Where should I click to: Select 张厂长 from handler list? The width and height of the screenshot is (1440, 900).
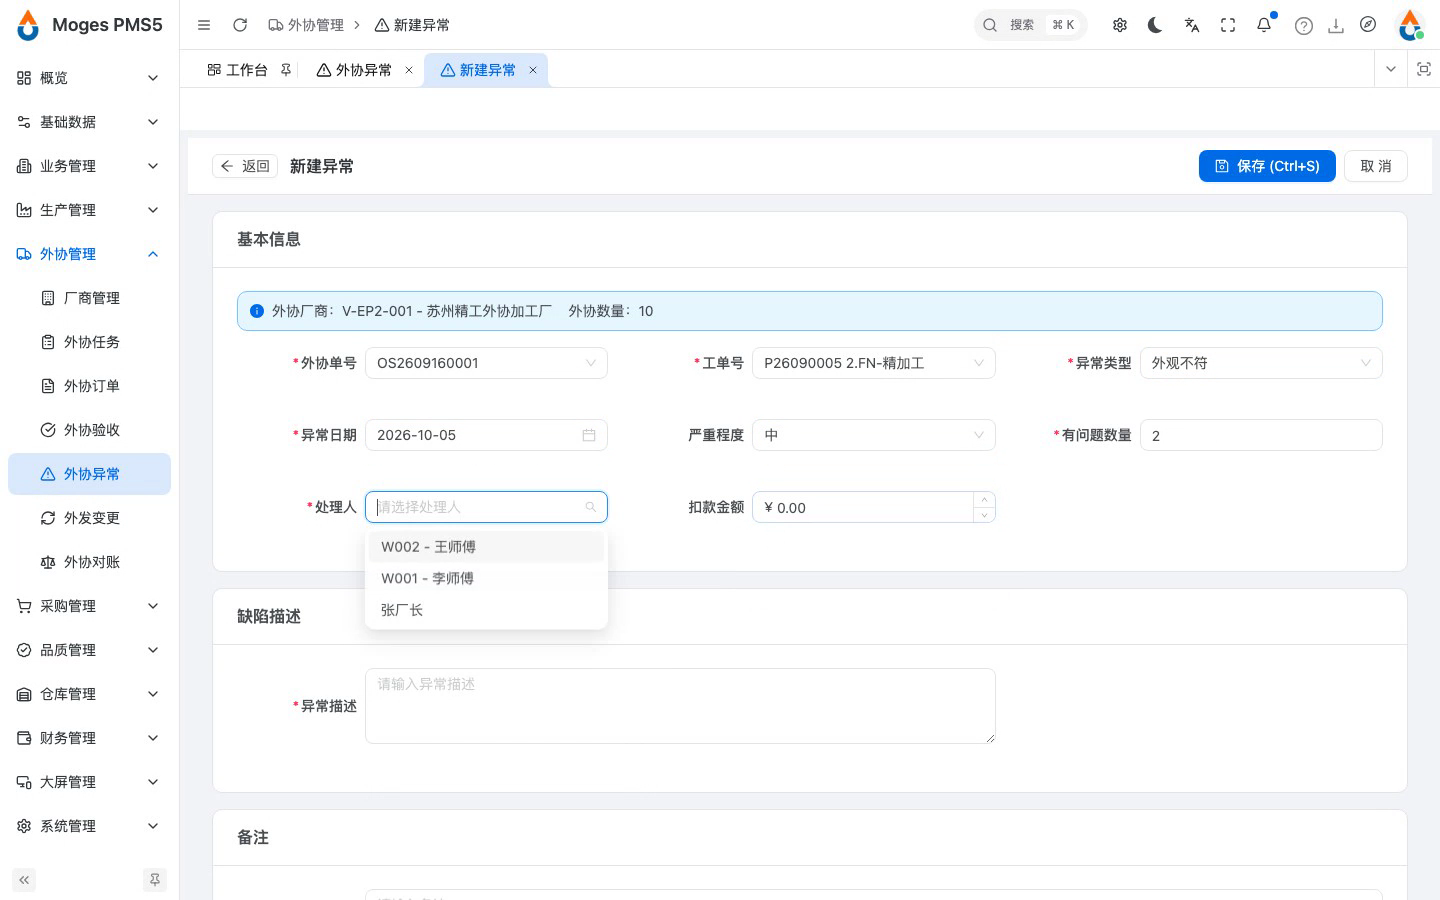tap(486, 610)
